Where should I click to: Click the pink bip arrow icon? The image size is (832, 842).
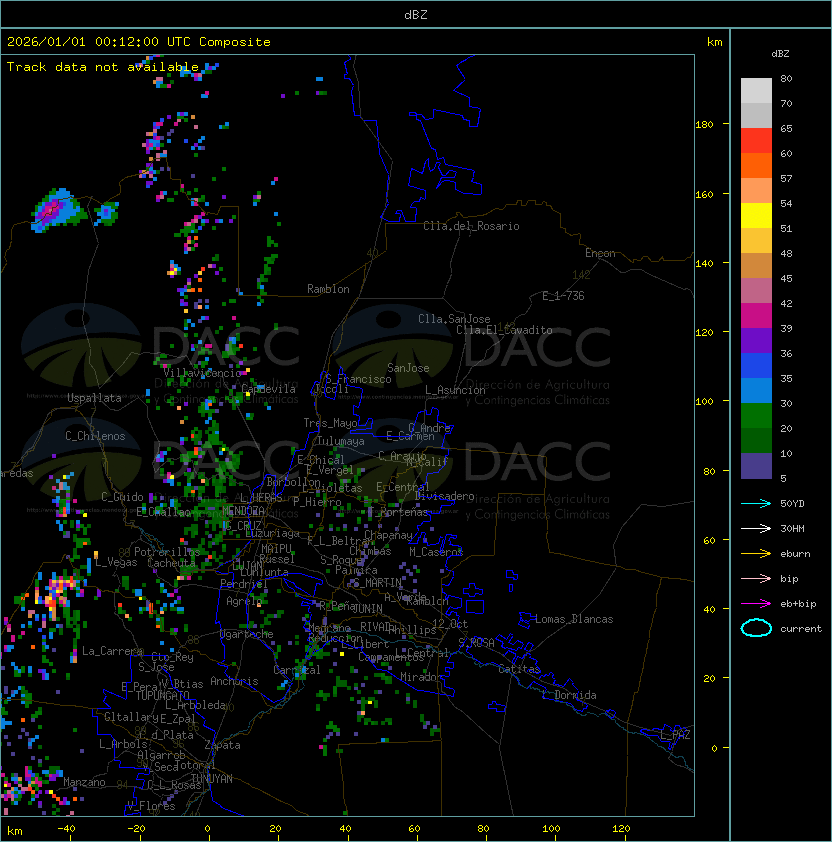point(756,579)
